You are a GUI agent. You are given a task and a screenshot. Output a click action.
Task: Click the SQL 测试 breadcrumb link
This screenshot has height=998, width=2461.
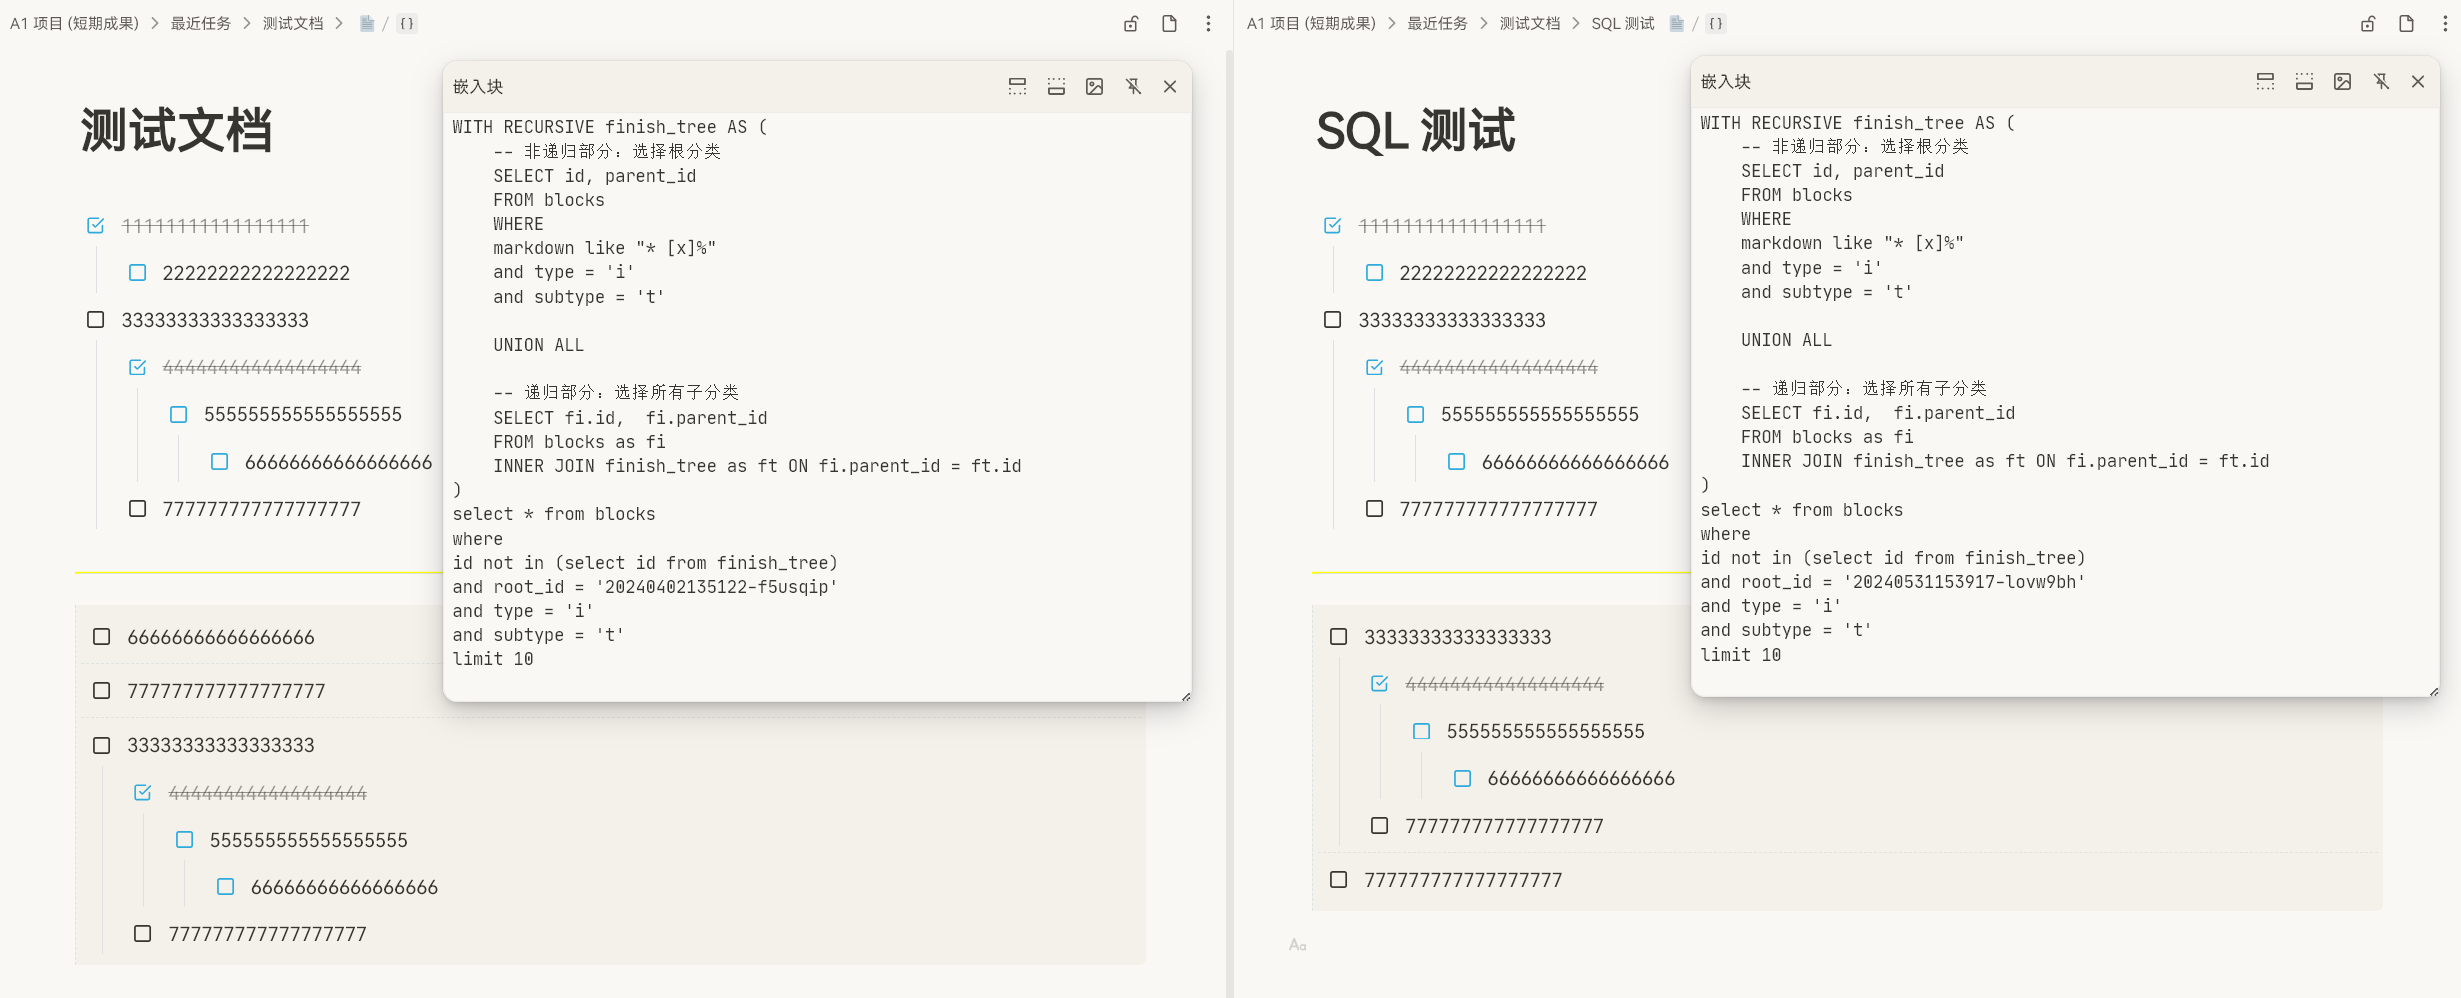pyautogui.click(x=1622, y=24)
